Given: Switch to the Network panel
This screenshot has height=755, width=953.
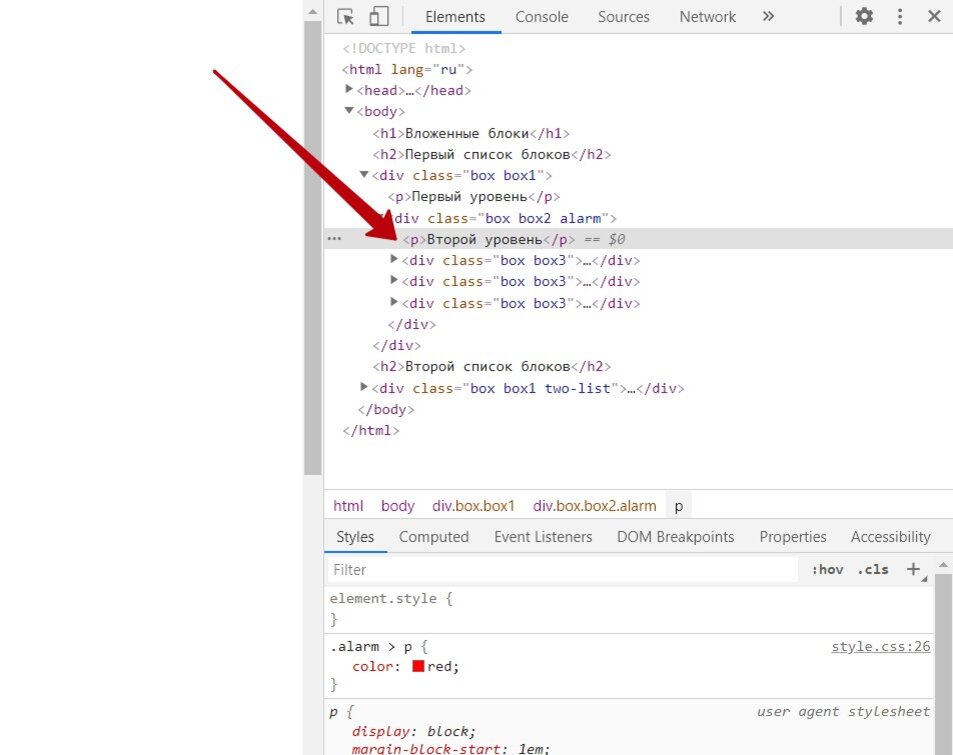Looking at the screenshot, I should tap(707, 16).
